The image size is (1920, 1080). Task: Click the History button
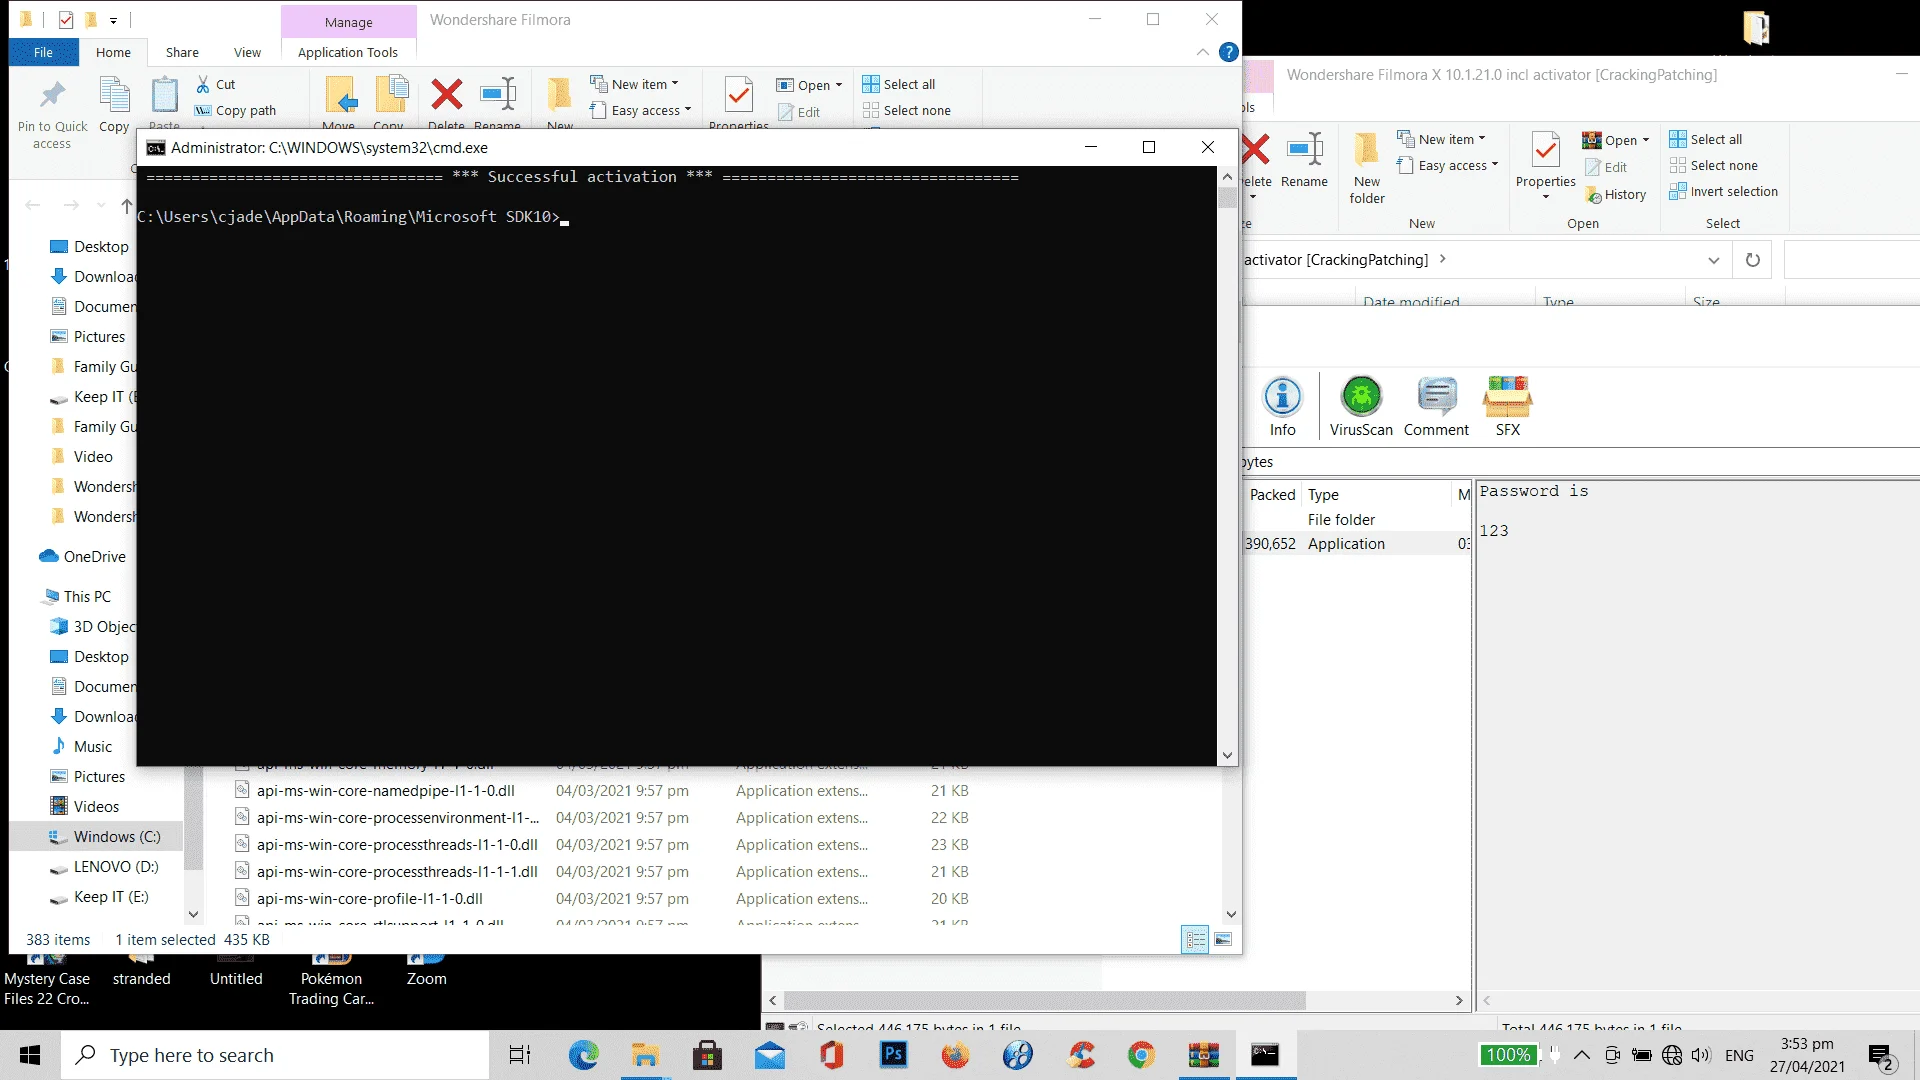1616,195
